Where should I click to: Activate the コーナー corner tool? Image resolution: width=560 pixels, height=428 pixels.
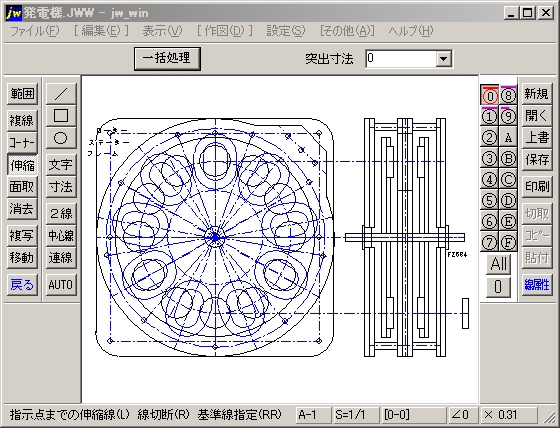22,143
